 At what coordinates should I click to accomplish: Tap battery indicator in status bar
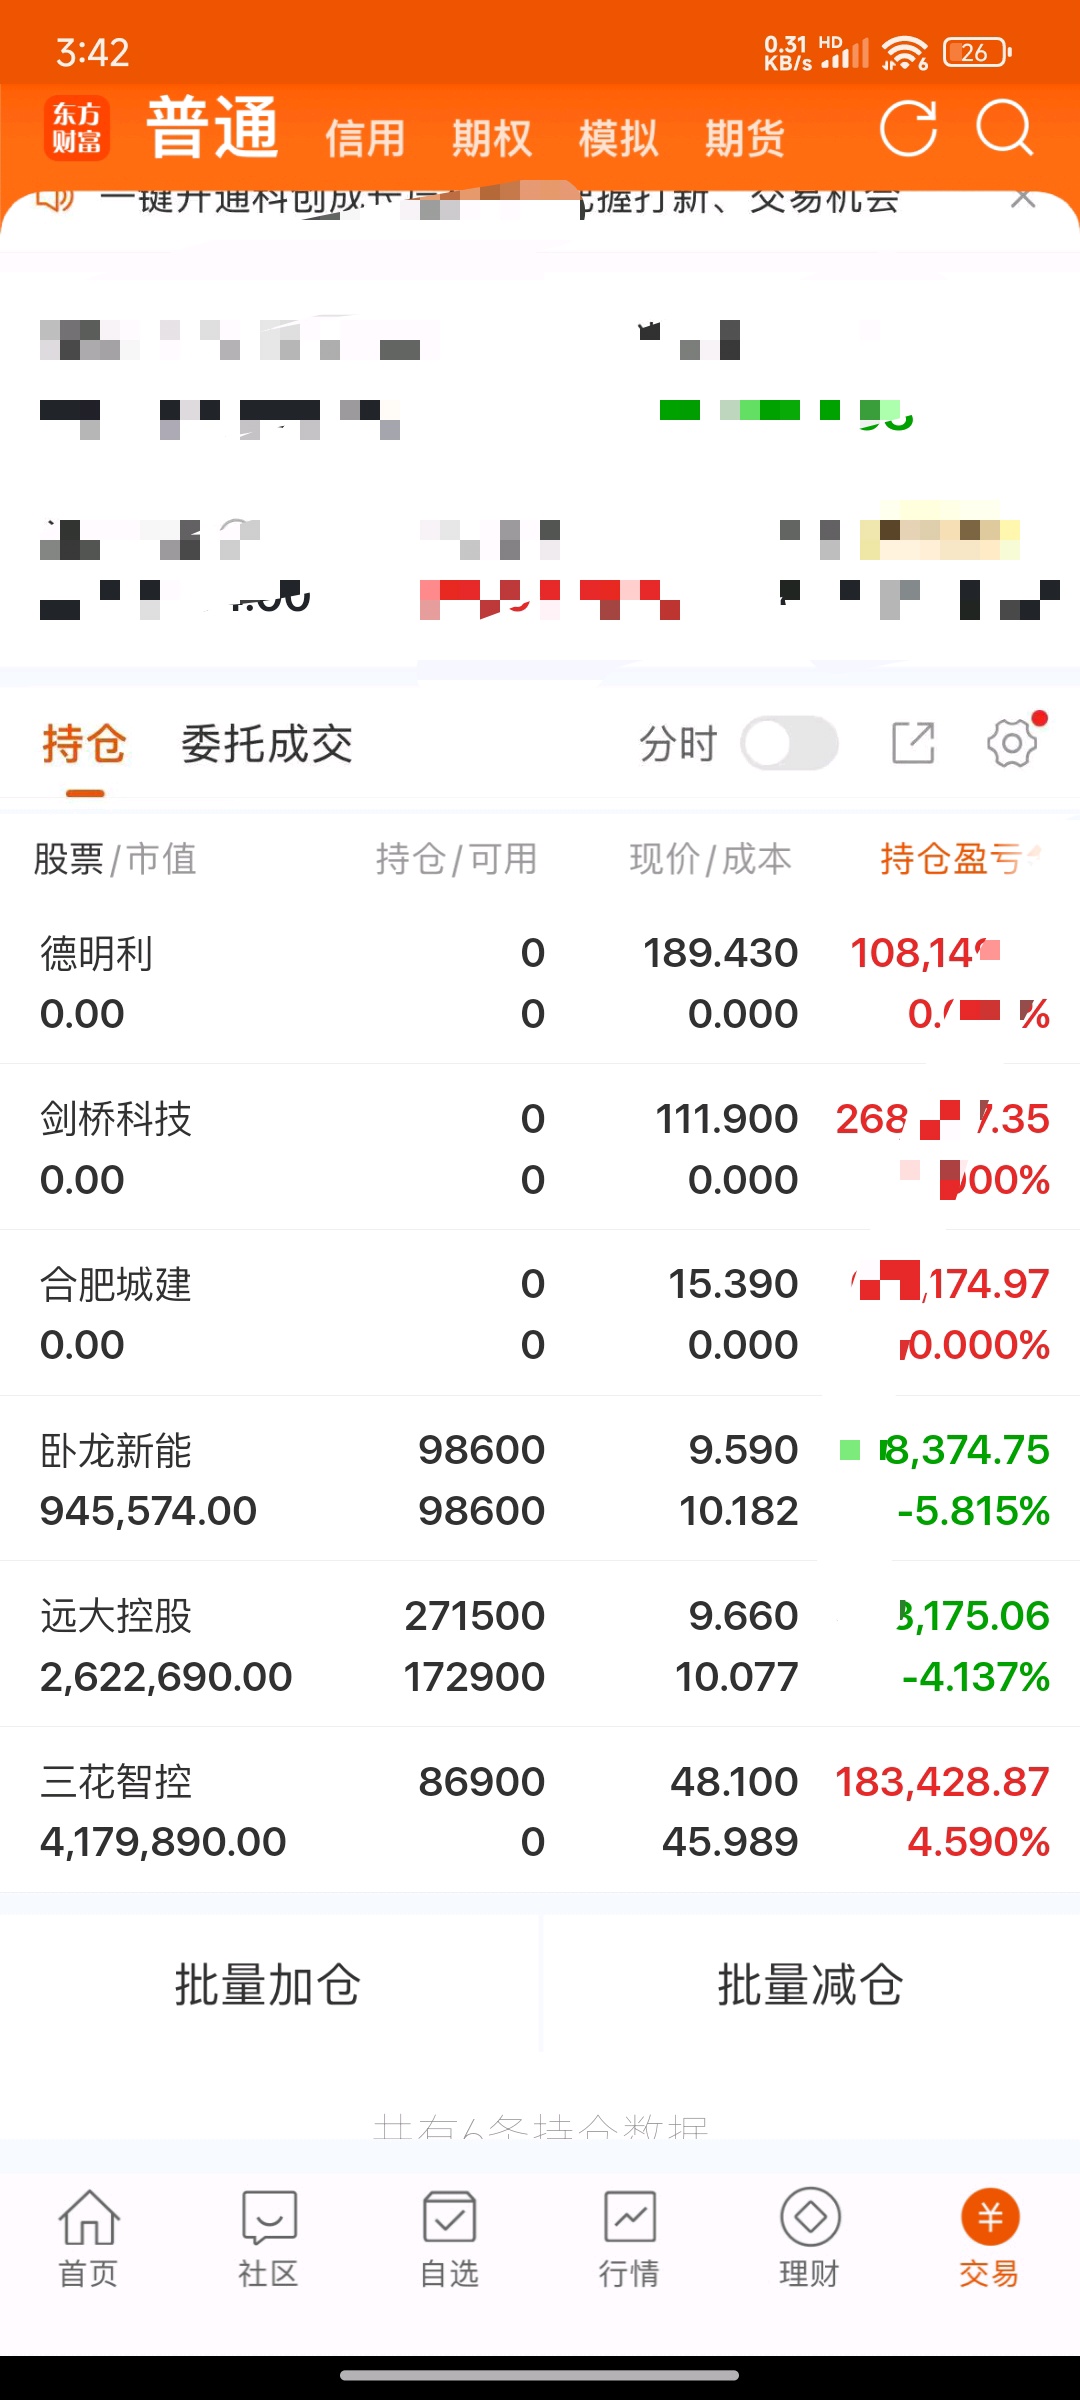pyautogui.click(x=977, y=52)
